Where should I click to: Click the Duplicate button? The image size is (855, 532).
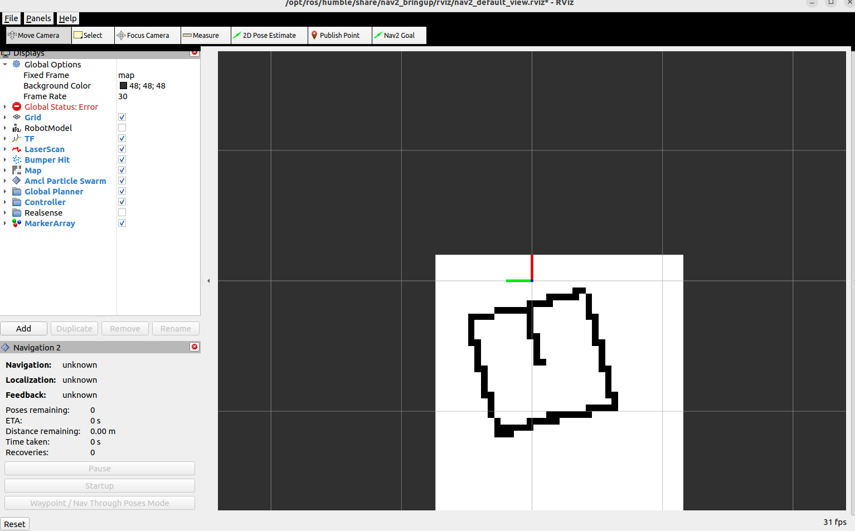click(x=74, y=329)
